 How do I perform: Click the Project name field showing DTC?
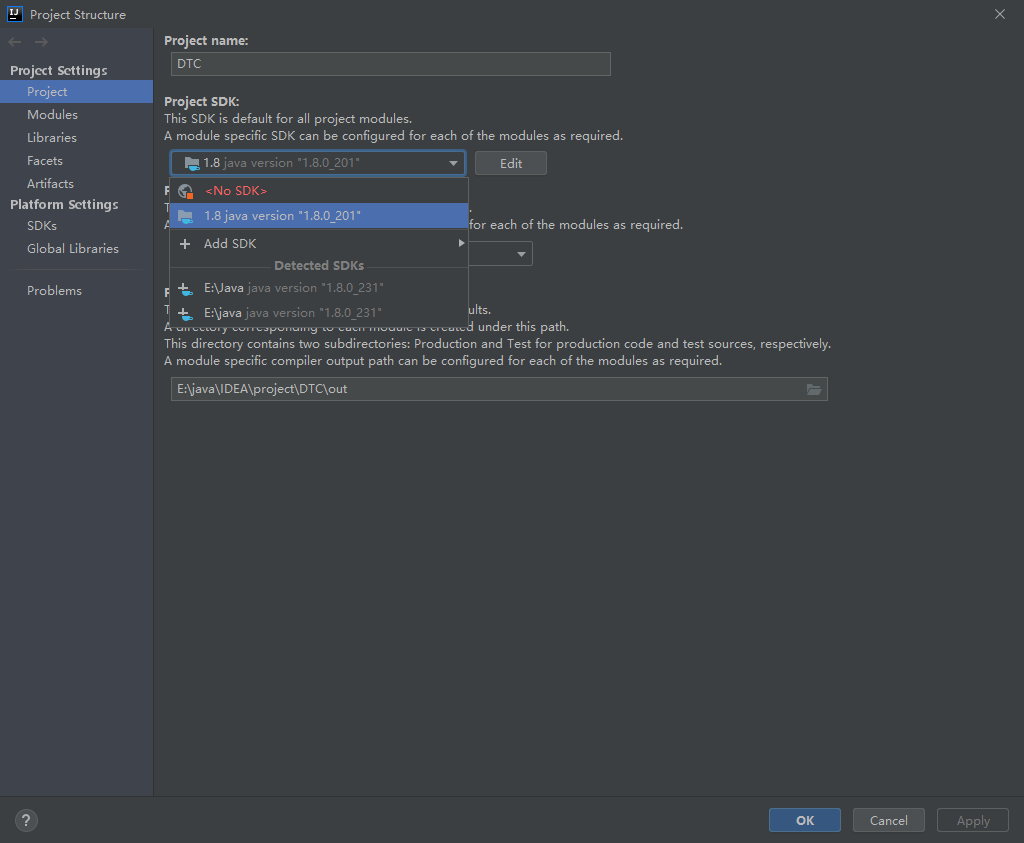(390, 64)
